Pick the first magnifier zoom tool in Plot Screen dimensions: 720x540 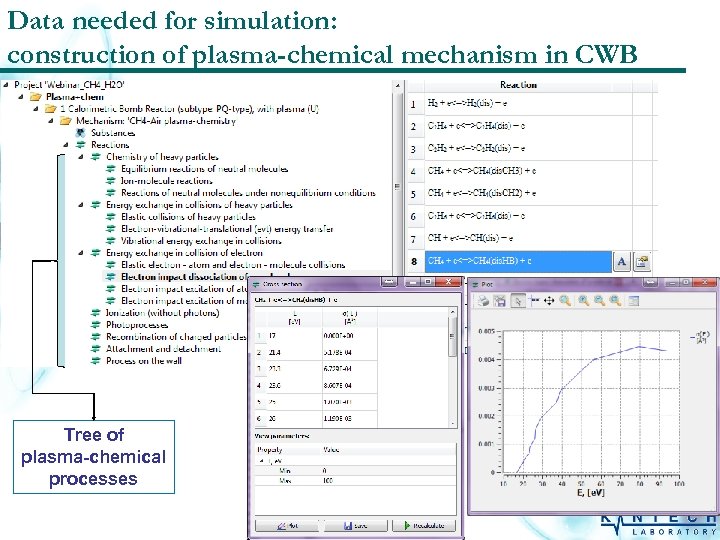point(565,301)
